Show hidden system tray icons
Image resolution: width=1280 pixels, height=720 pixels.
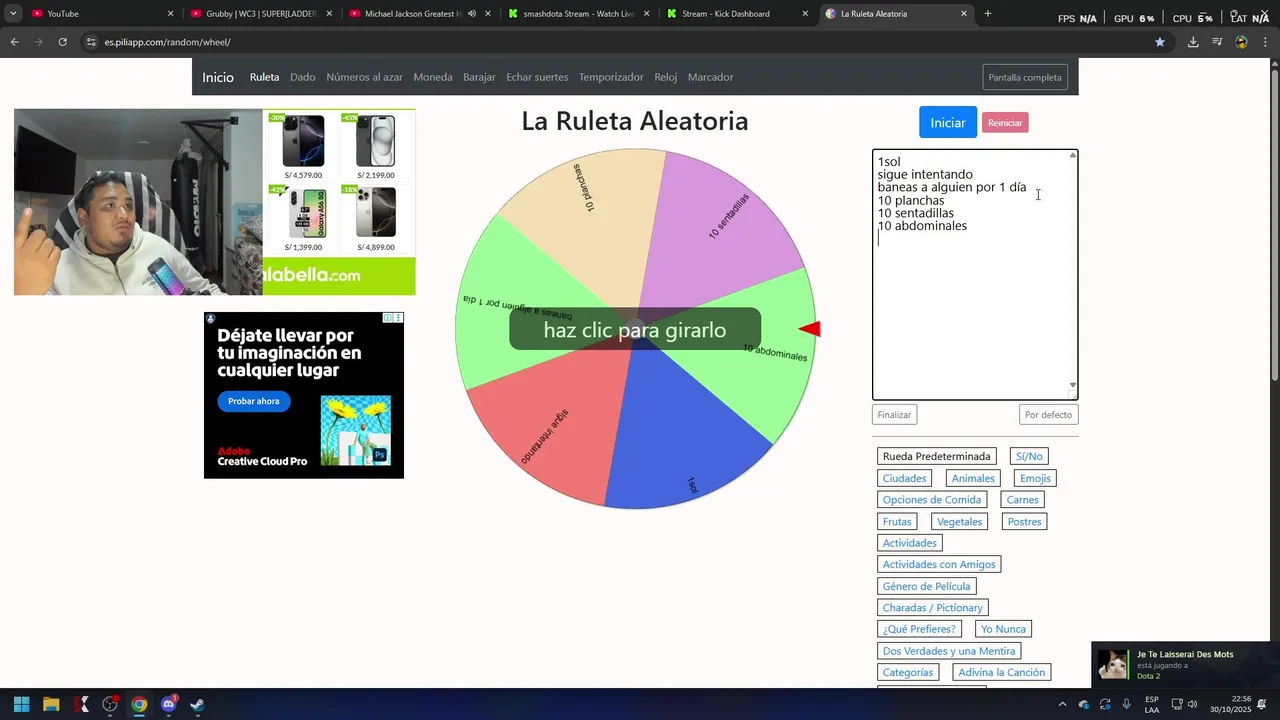tap(1062, 704)
